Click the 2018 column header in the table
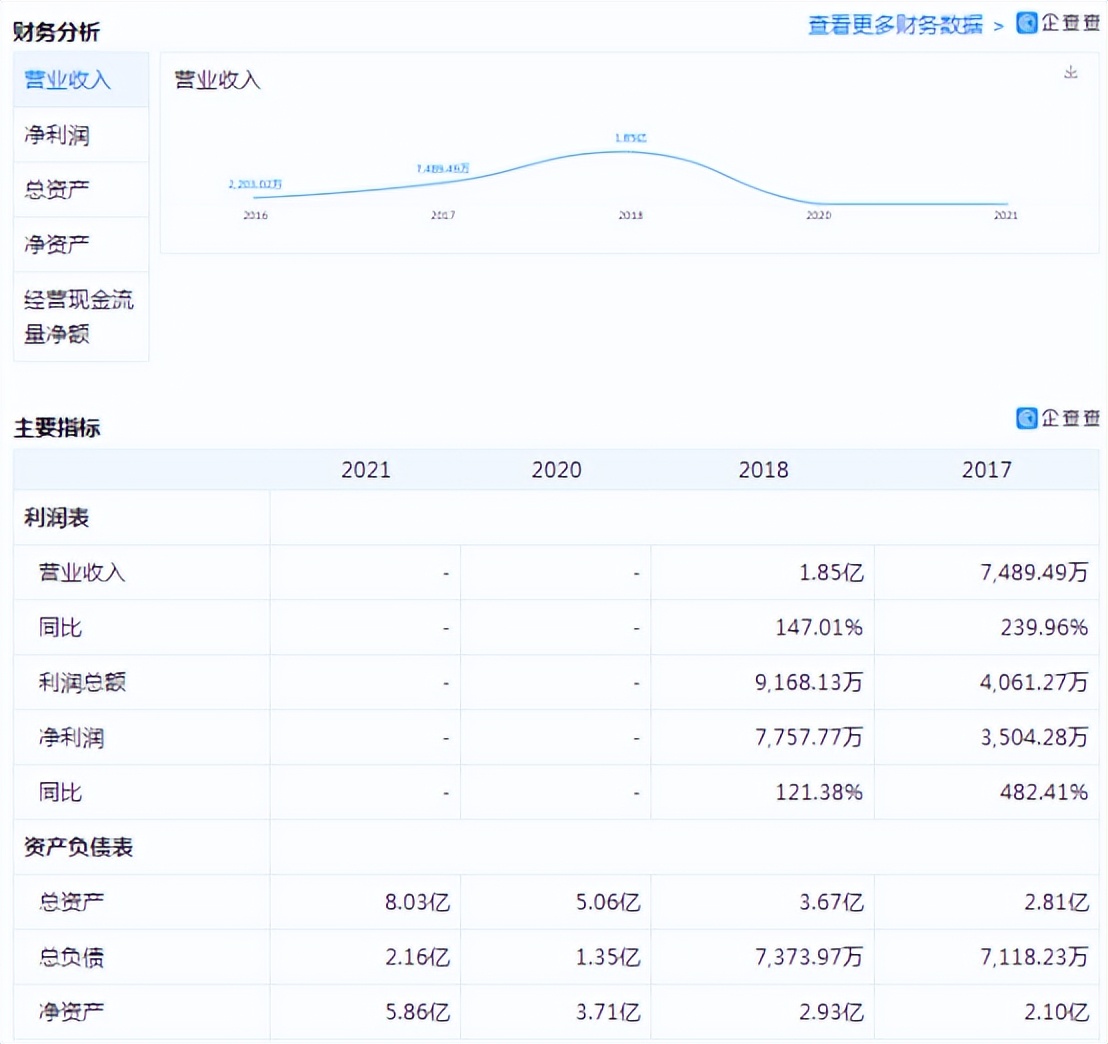Screen dimensions: 1108x1044 [763, 470]
